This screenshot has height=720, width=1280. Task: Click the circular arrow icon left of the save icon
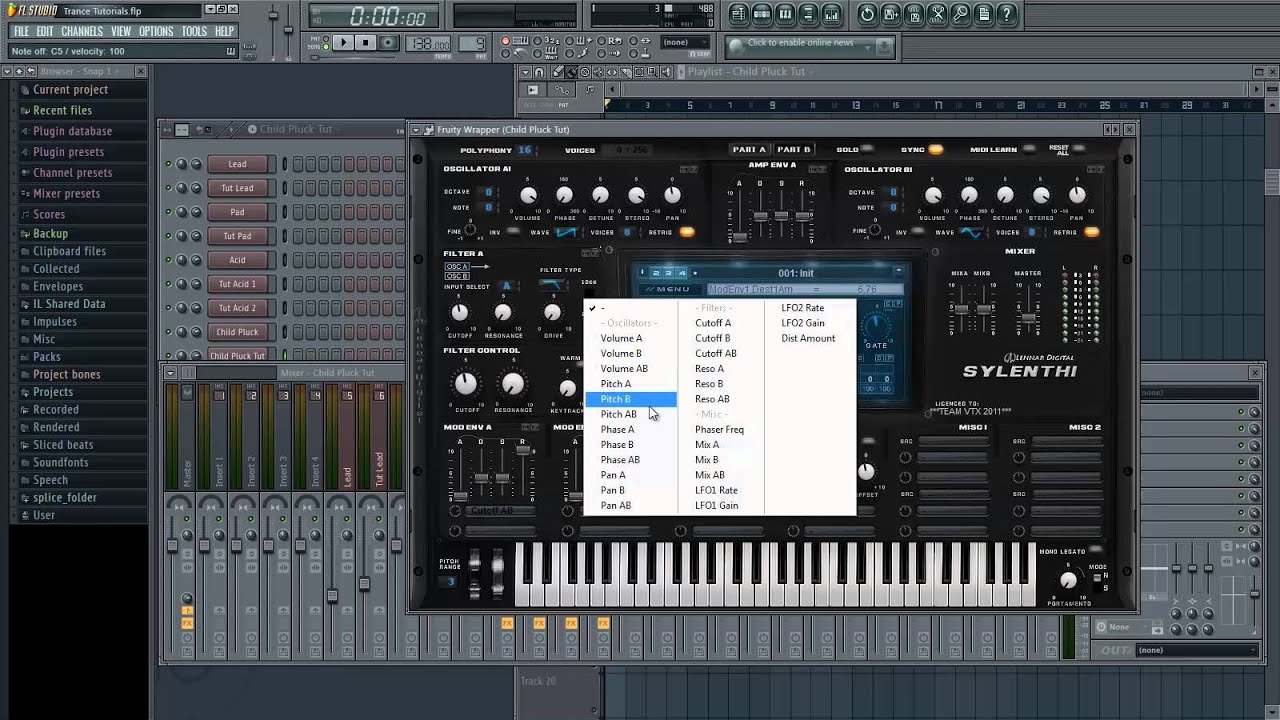867,14
